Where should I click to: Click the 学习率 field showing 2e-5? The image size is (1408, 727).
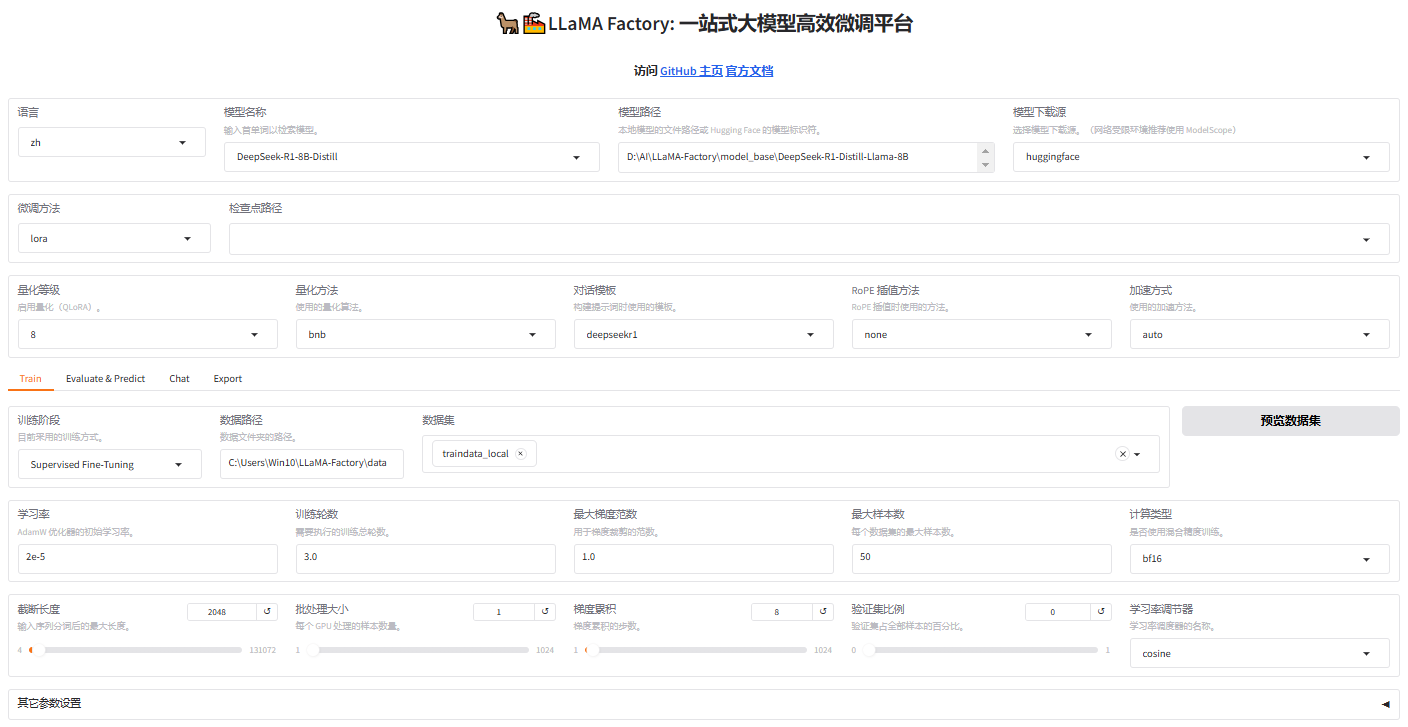(x=148, y=559)
